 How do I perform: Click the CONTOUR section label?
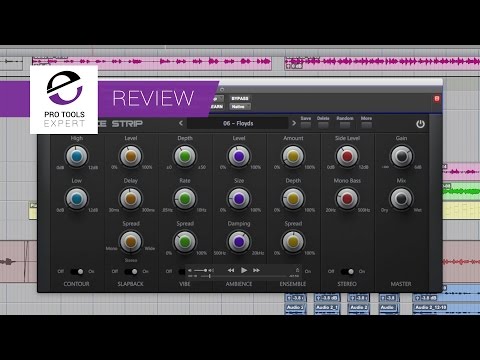click(76, 284)
